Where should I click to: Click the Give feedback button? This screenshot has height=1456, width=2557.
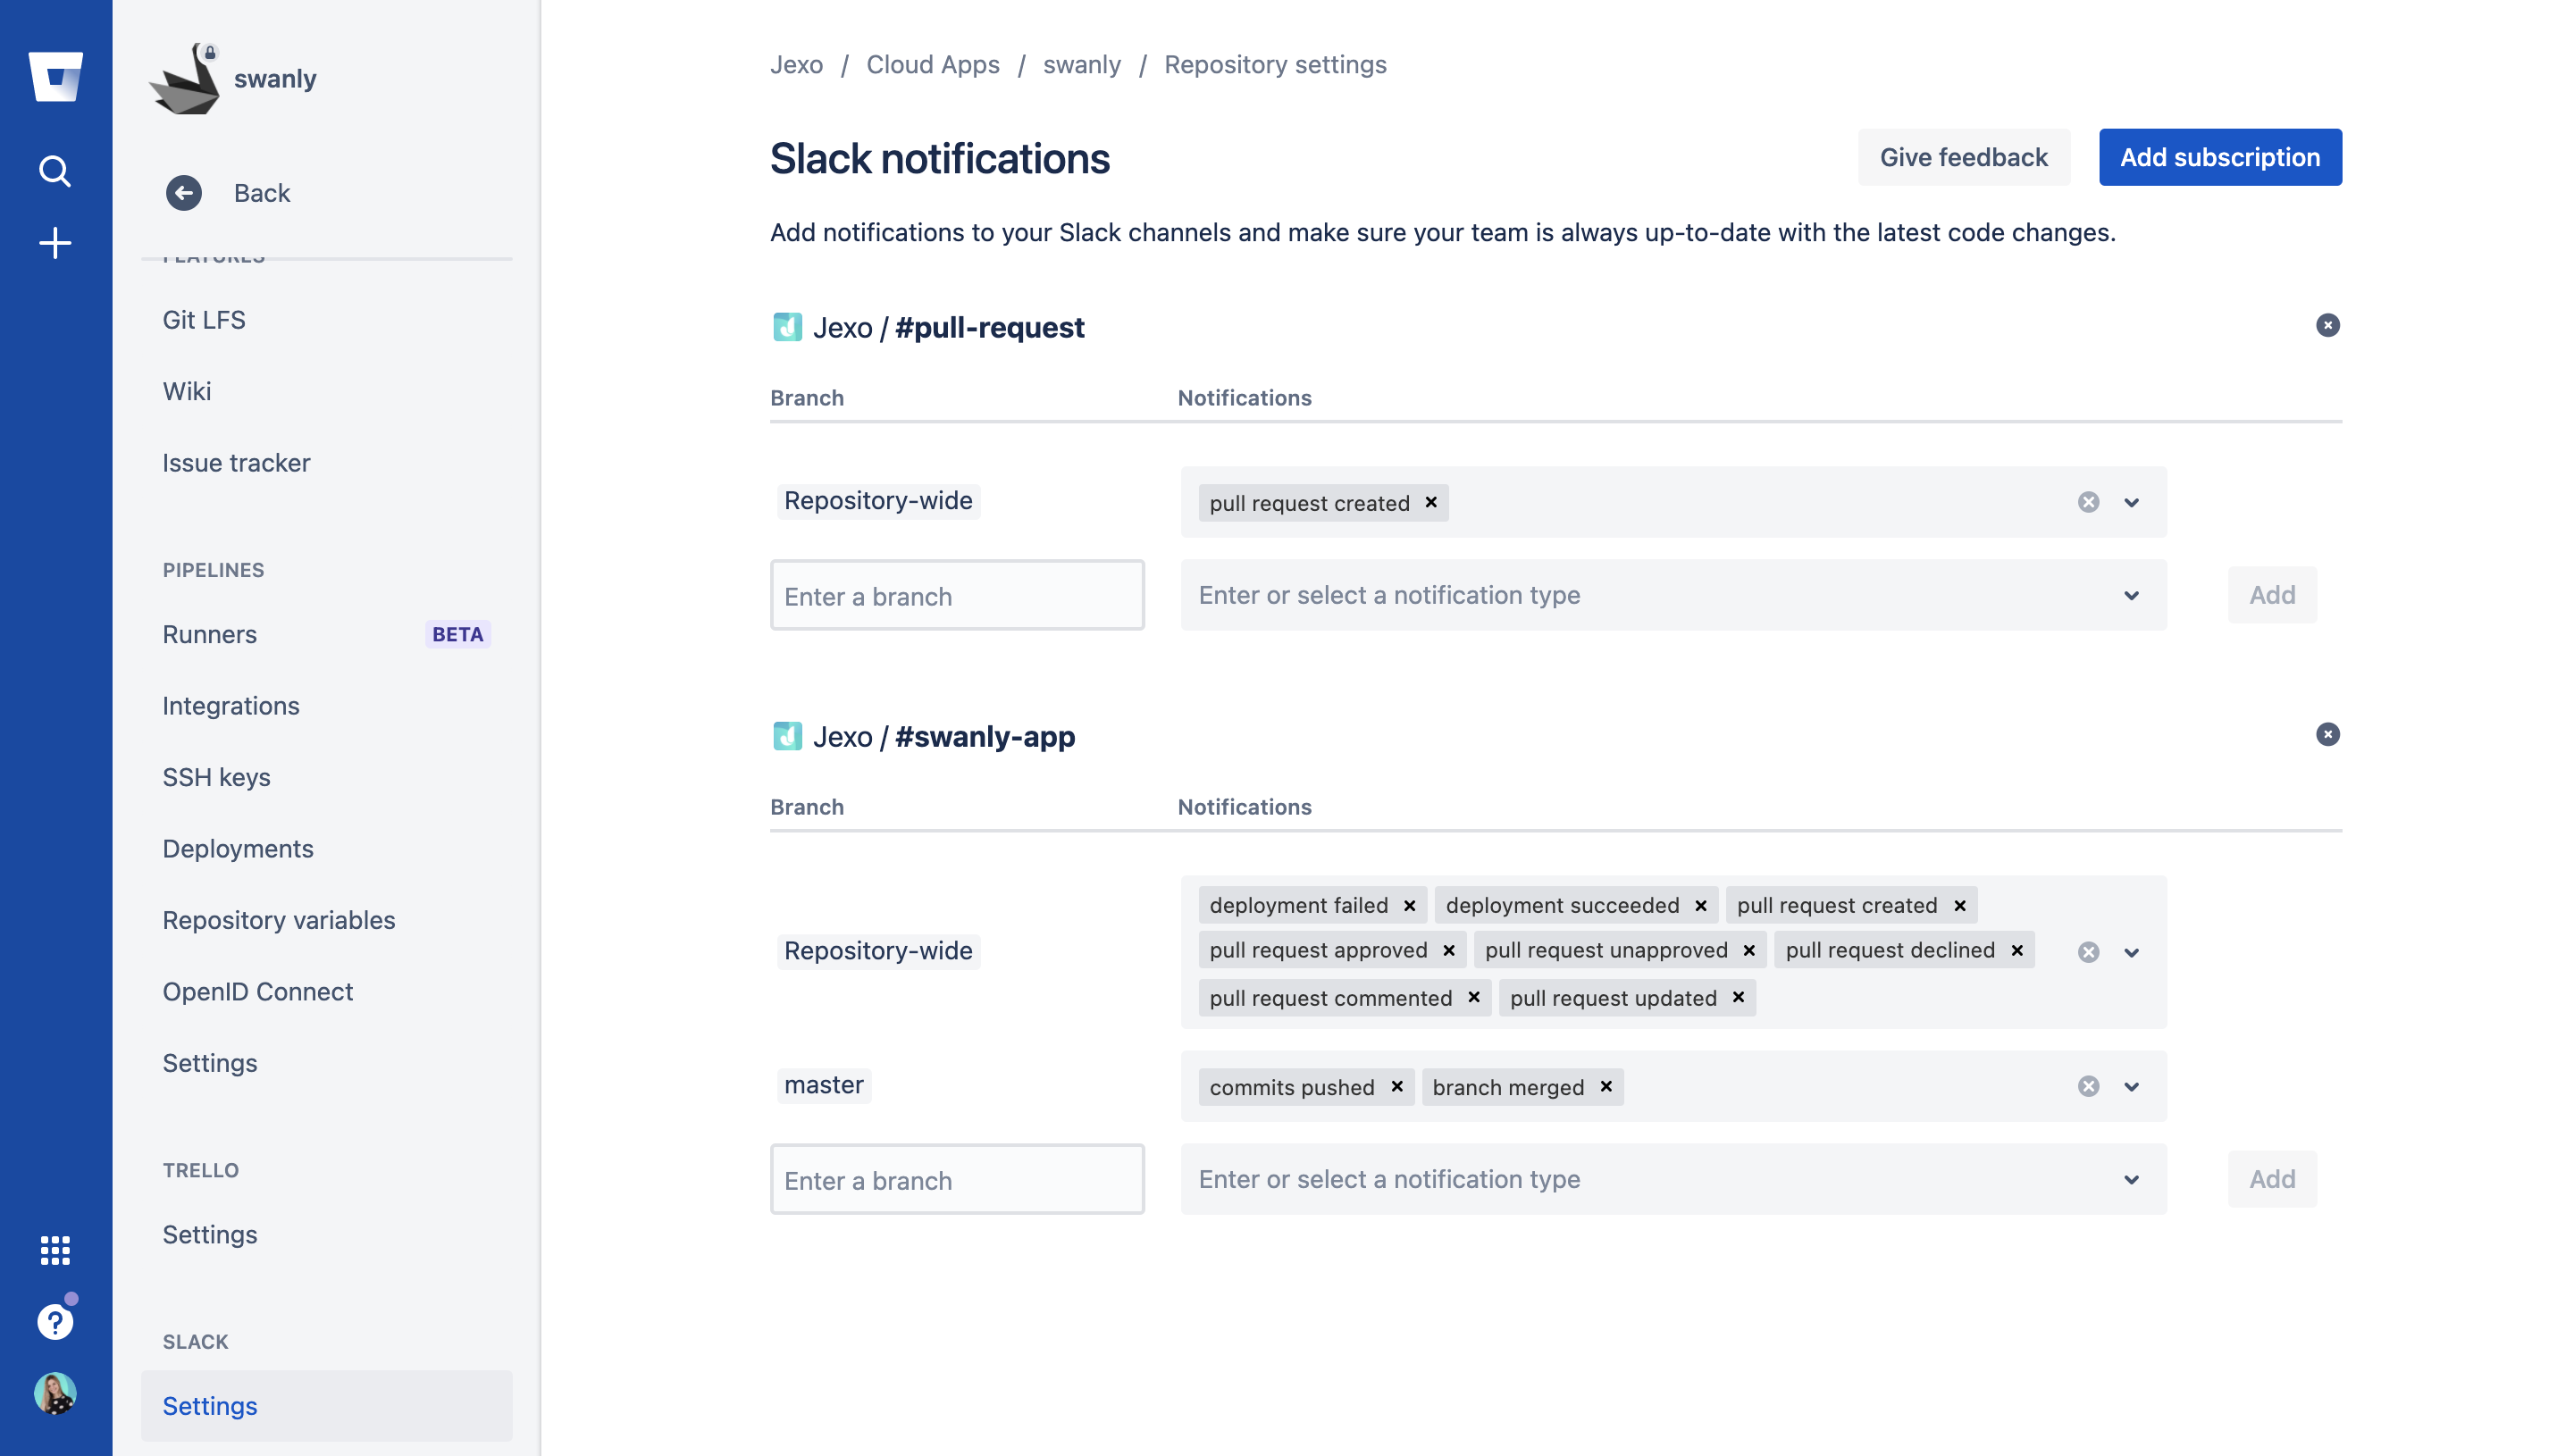click(1962, 157)
